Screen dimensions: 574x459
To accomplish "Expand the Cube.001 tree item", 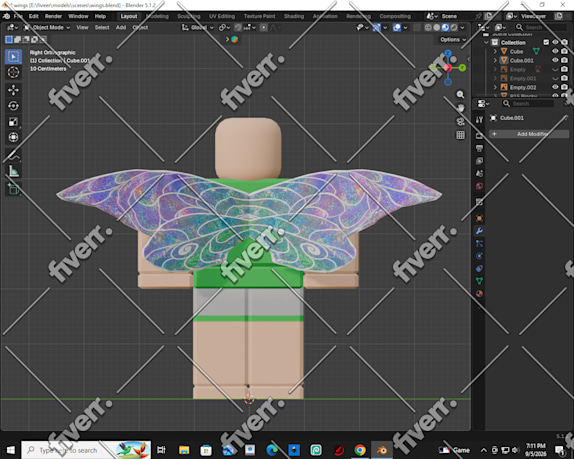I will click(495, 60).
